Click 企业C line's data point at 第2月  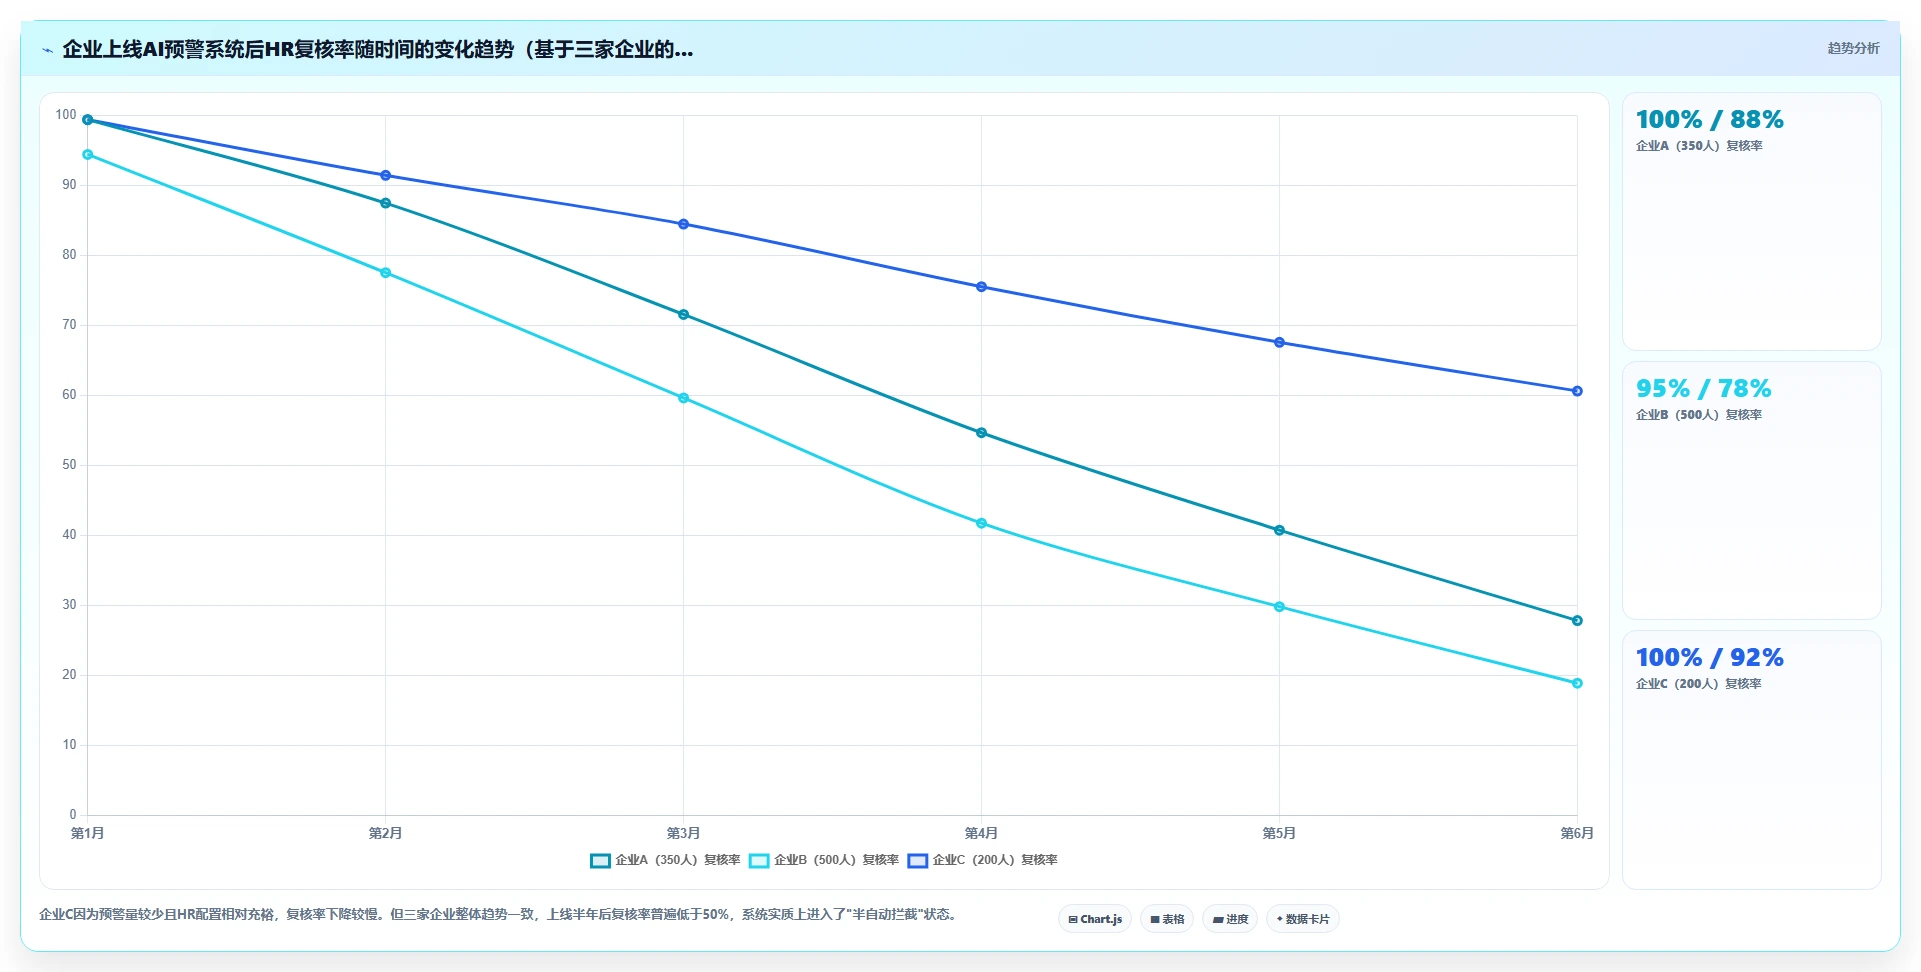tap(386, 176)
